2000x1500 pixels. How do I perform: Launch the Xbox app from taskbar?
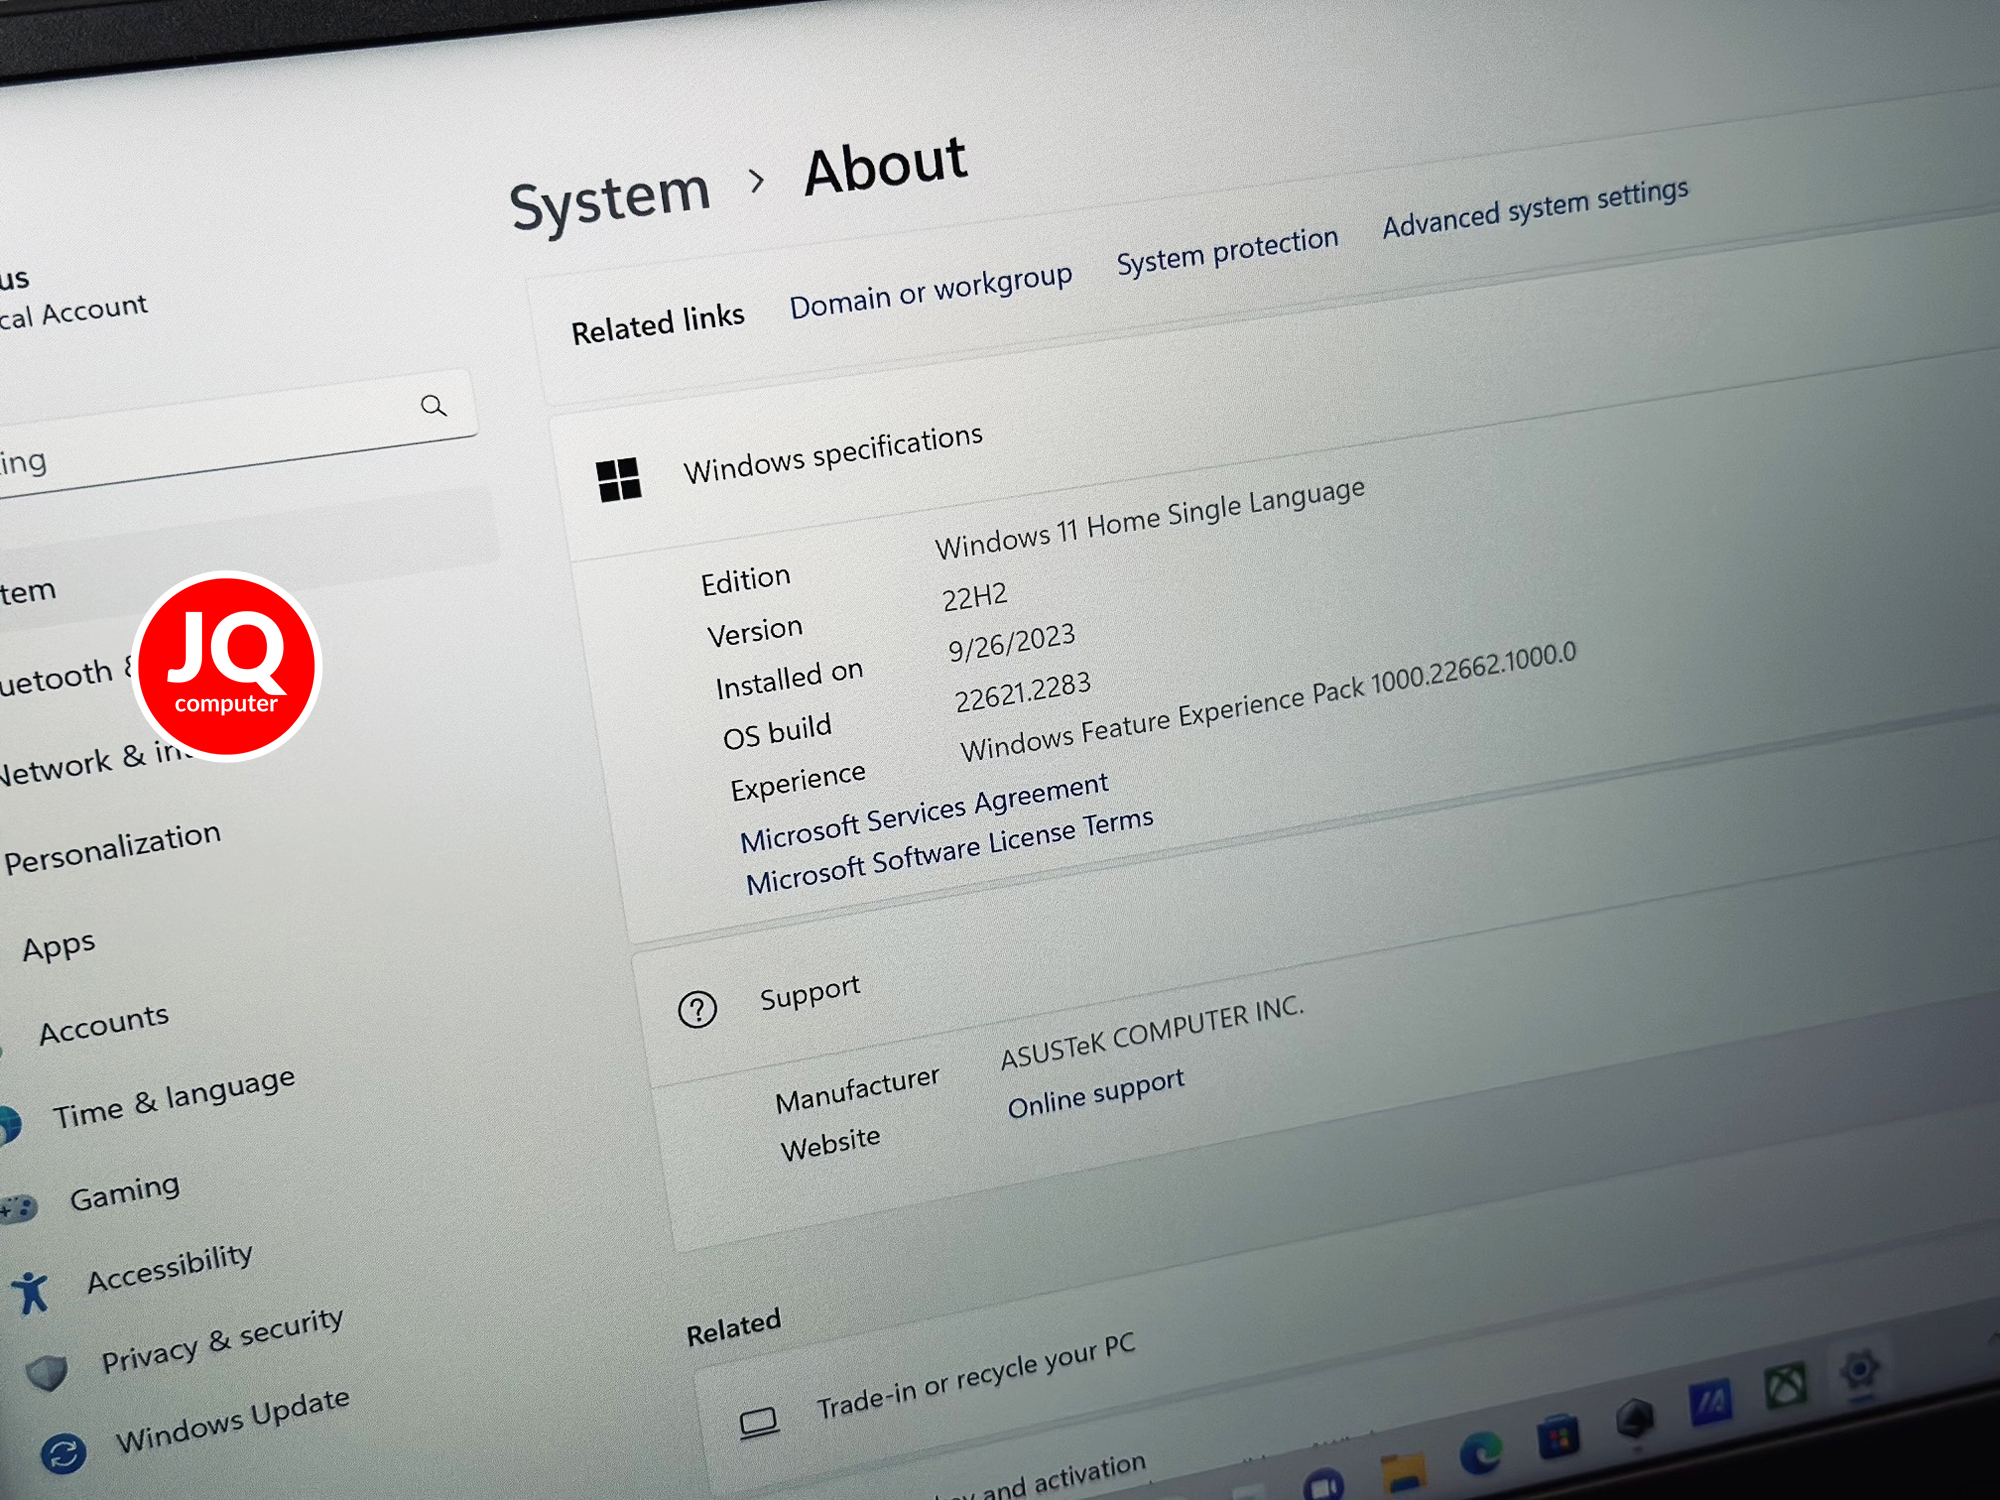point(1786,1385)
